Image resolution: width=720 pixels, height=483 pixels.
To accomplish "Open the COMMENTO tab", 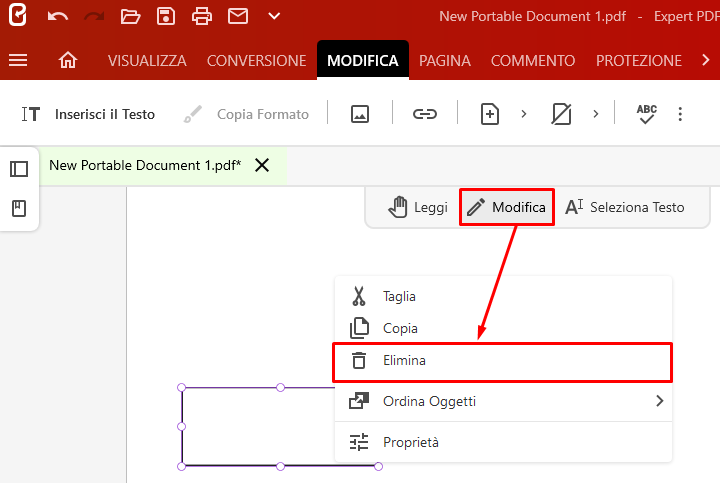I will click(x=533, y=61).
